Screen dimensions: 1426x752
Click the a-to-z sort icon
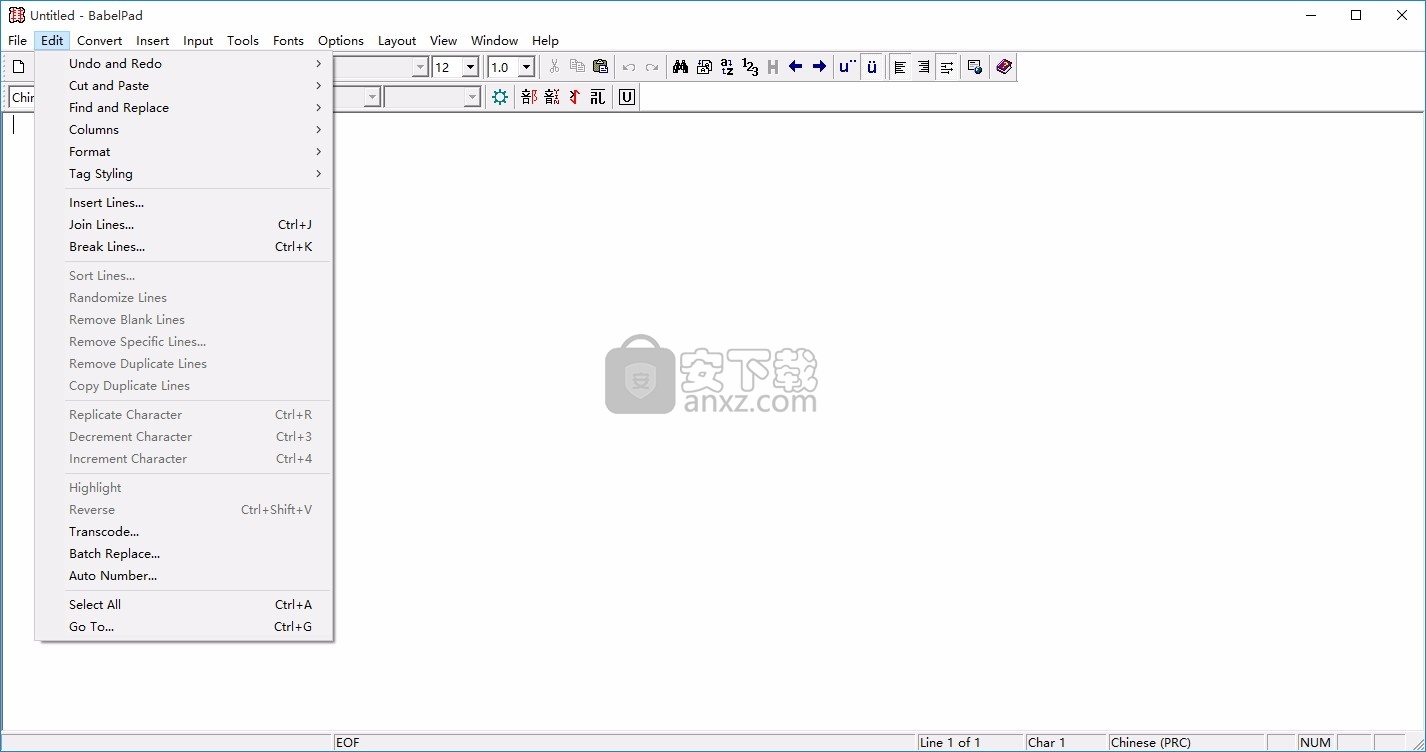coord(727,67)
